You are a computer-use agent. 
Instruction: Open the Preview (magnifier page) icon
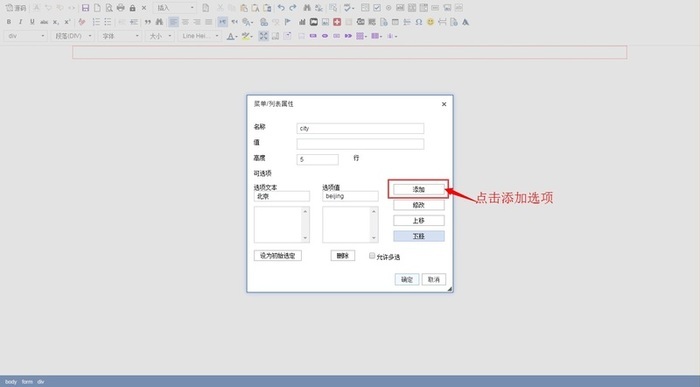(x=109, y=8)
